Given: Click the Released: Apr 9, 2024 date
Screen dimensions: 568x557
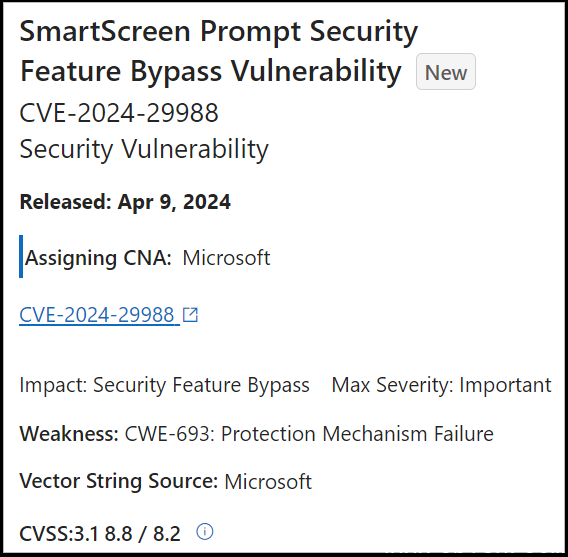Looking at the screenshot, I should [125, 202].
